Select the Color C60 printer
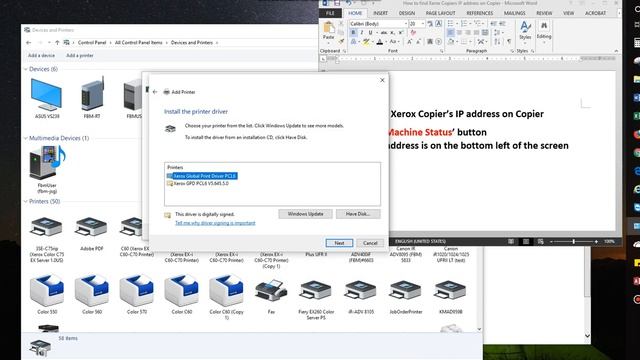This screenshot has height=360, width=640. click(182, 294)
